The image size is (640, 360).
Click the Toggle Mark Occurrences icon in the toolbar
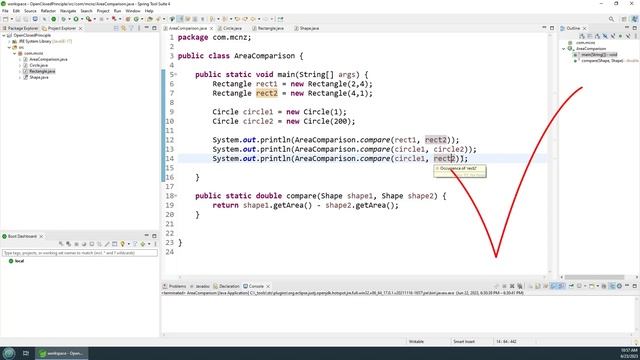tap(180, 19)
